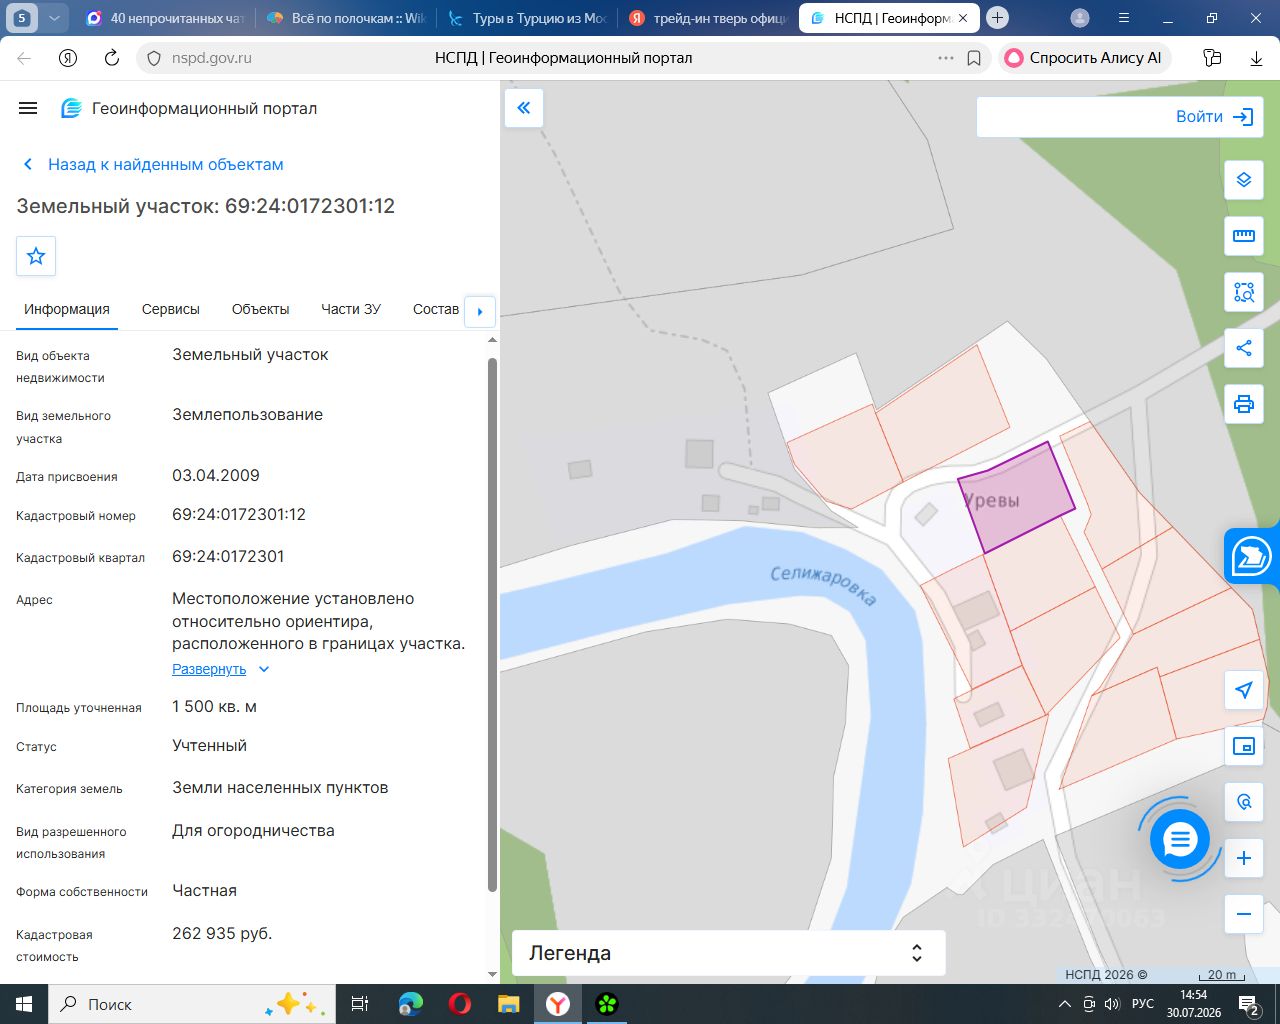Open page actions three-dot menu

[x=945, y=58]
